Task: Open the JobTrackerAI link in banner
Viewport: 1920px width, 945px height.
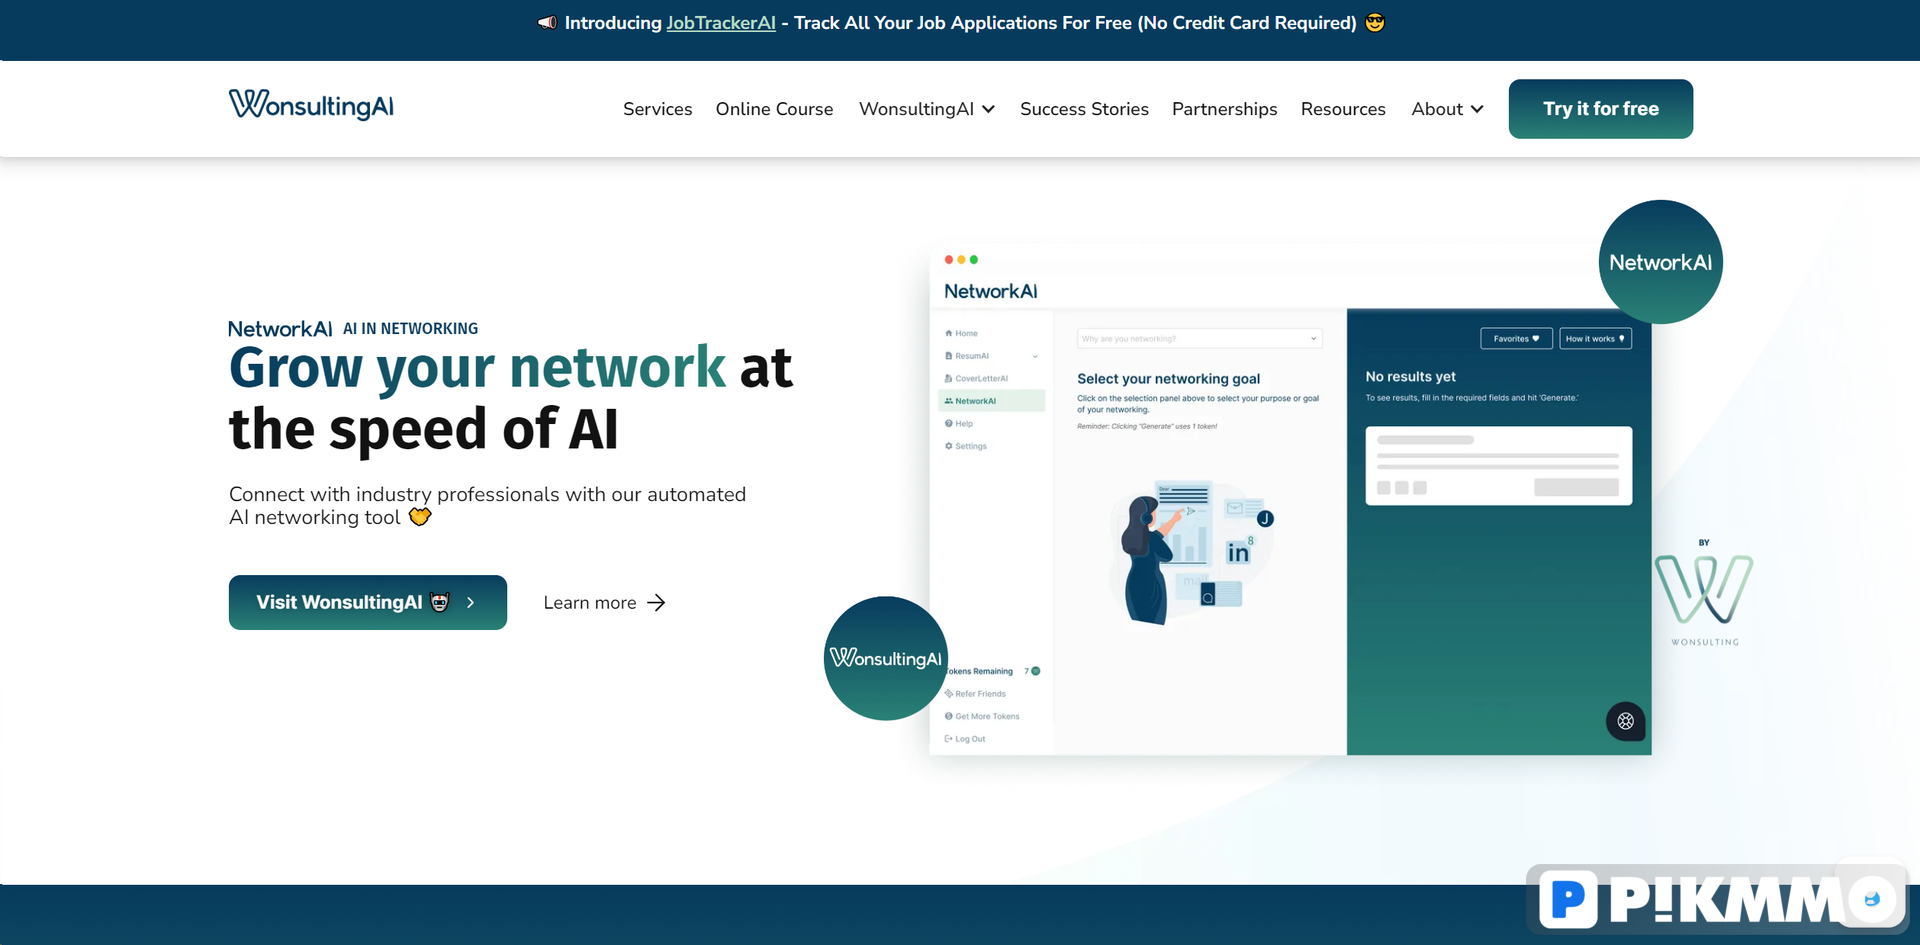Action: click(721, 23)
